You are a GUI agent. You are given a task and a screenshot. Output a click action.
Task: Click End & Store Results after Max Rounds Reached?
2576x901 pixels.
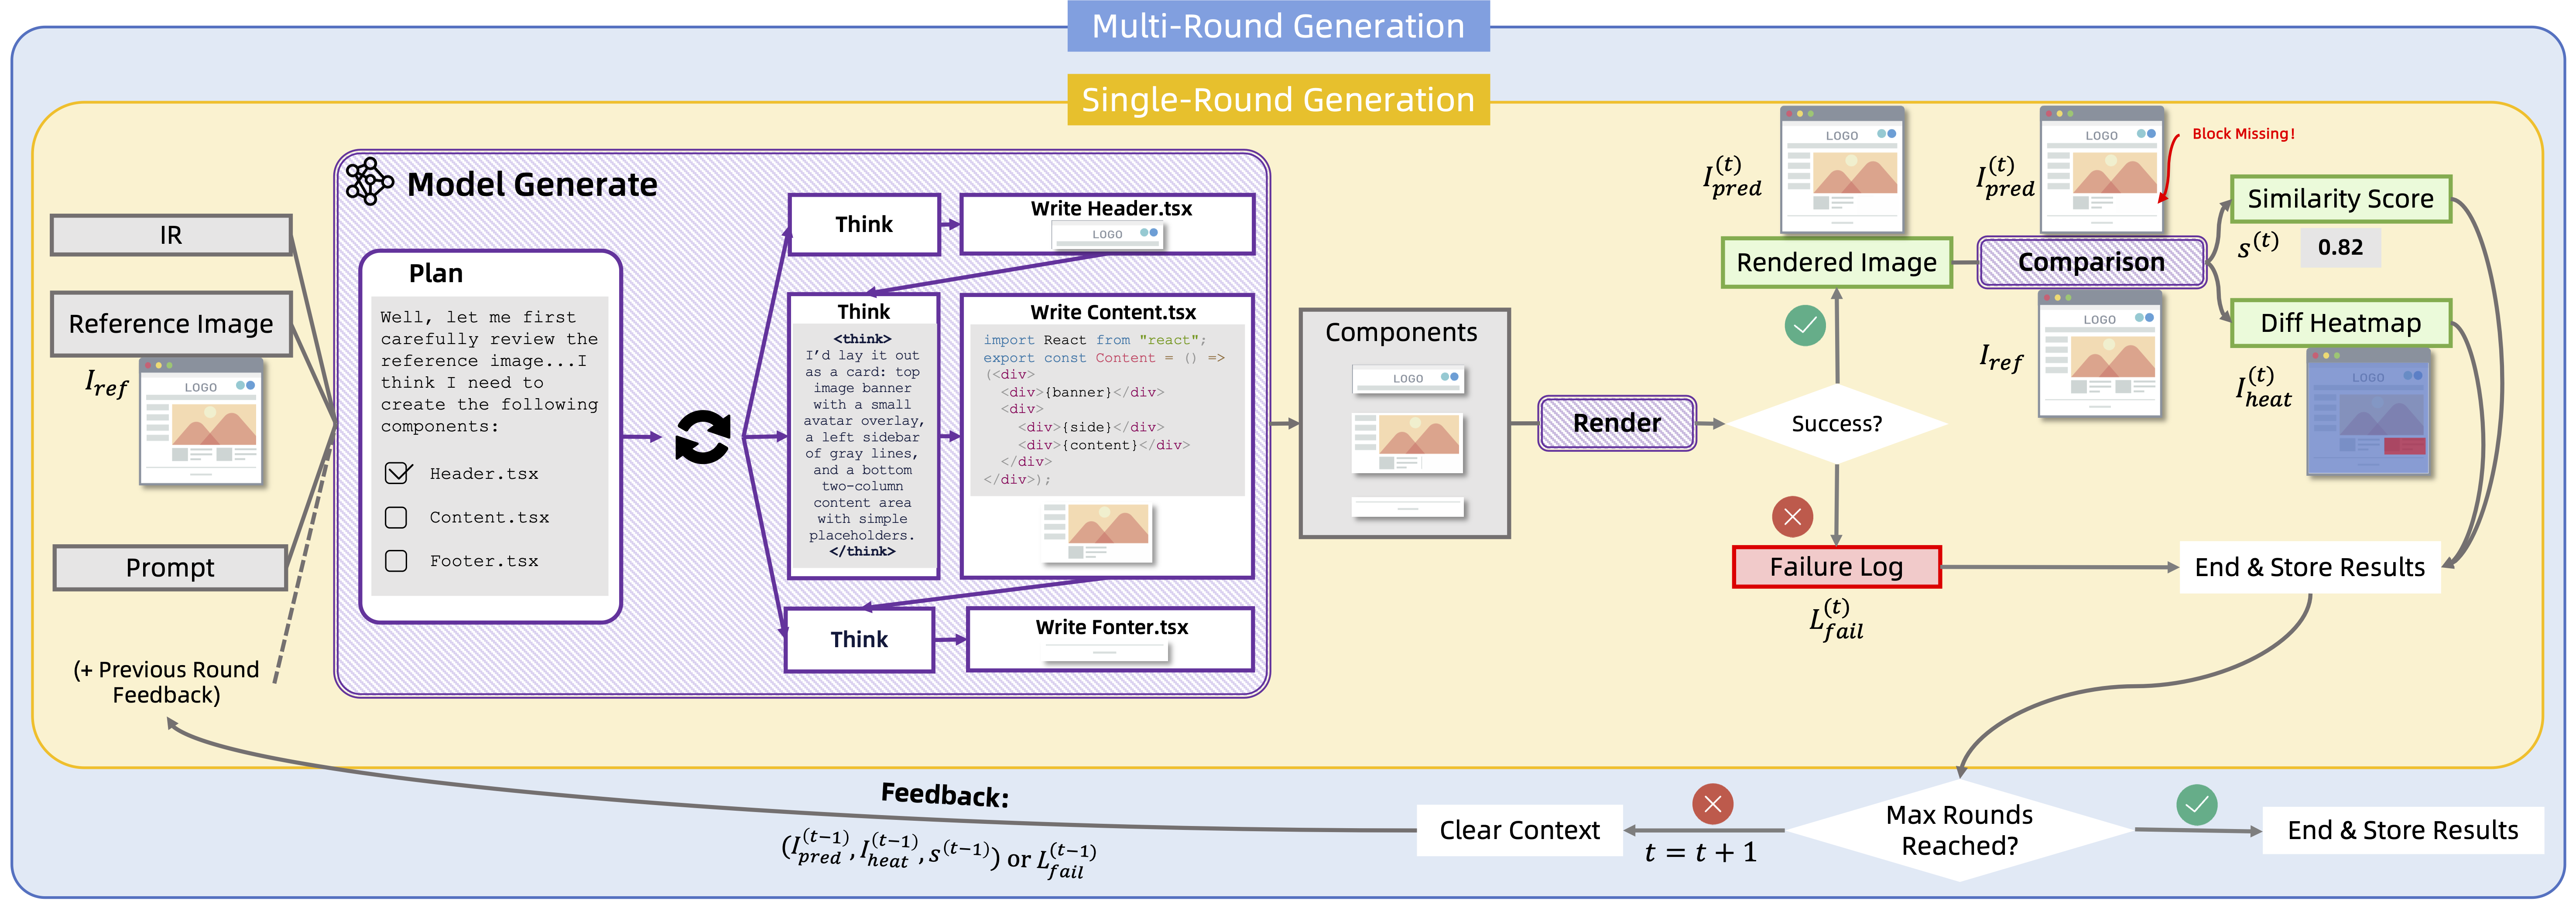(2402, 830)
